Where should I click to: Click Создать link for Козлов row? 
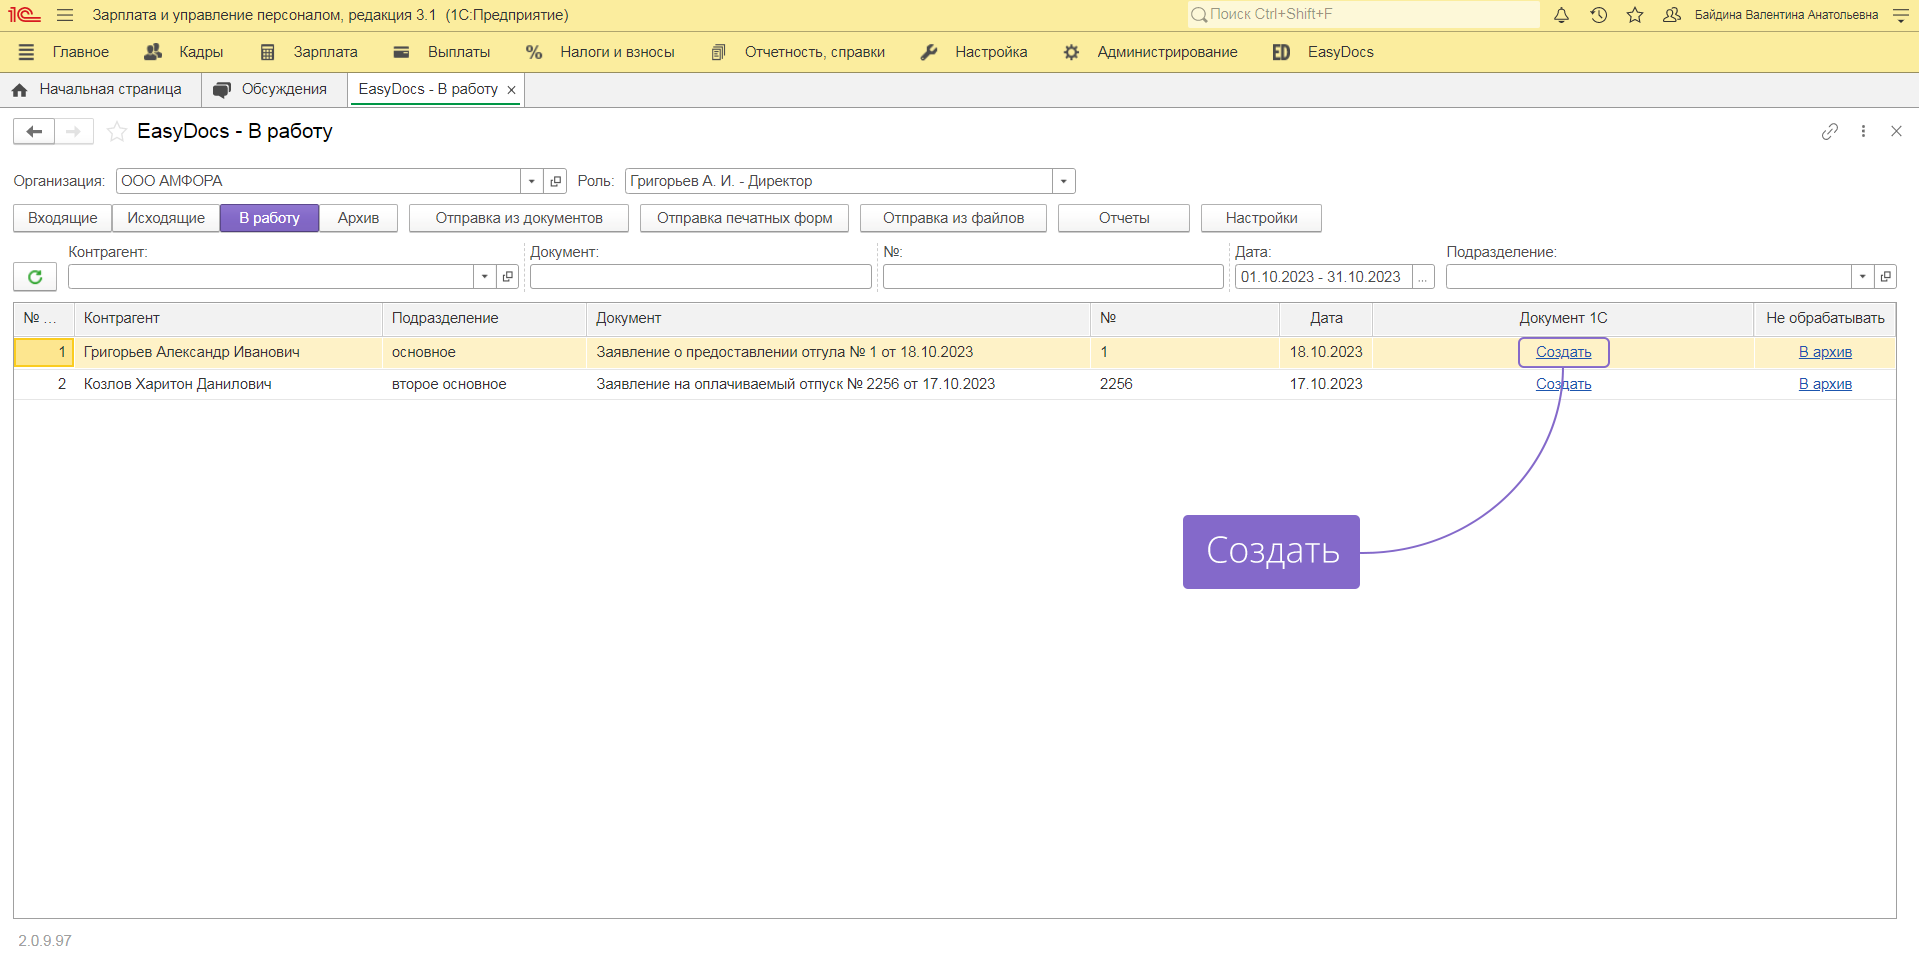pyautogui.click(x=1563, y=384)
